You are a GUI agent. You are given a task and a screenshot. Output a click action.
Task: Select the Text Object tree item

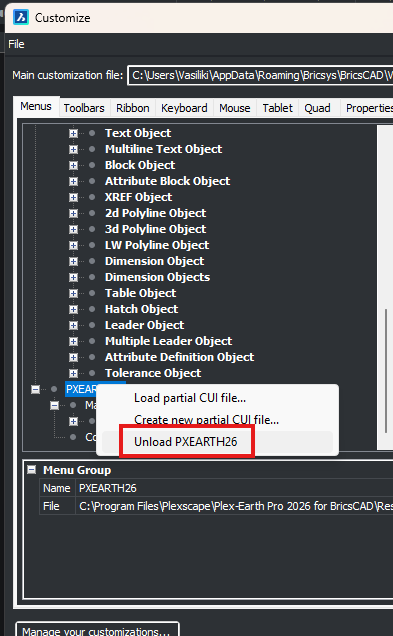(138, 133)
